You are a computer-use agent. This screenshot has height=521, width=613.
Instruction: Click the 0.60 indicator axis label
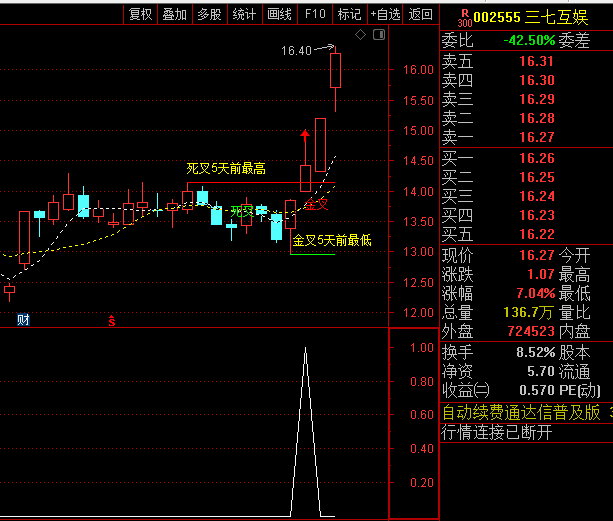pos(422,415)
